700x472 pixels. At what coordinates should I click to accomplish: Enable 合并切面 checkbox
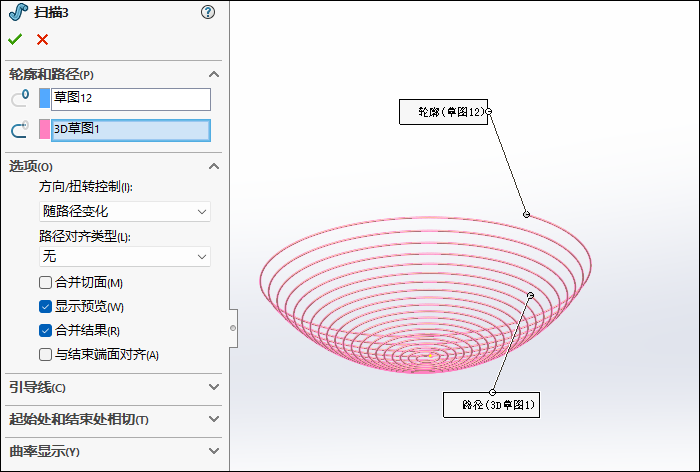pyautogui.click(x=45, y=283)
